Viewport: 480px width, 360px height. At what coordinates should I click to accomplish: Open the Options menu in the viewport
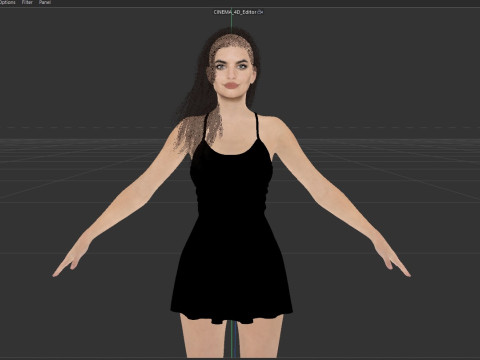(7, 2)
